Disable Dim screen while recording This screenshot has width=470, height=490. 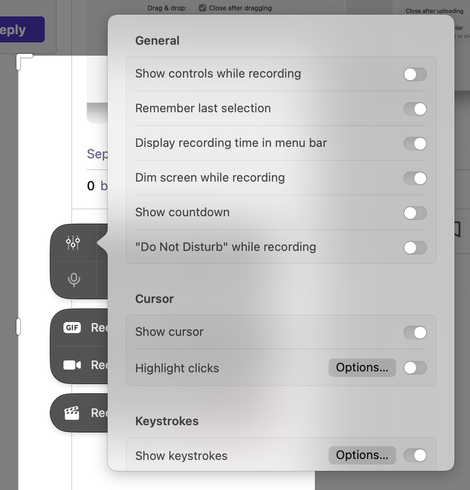(415, 178)
